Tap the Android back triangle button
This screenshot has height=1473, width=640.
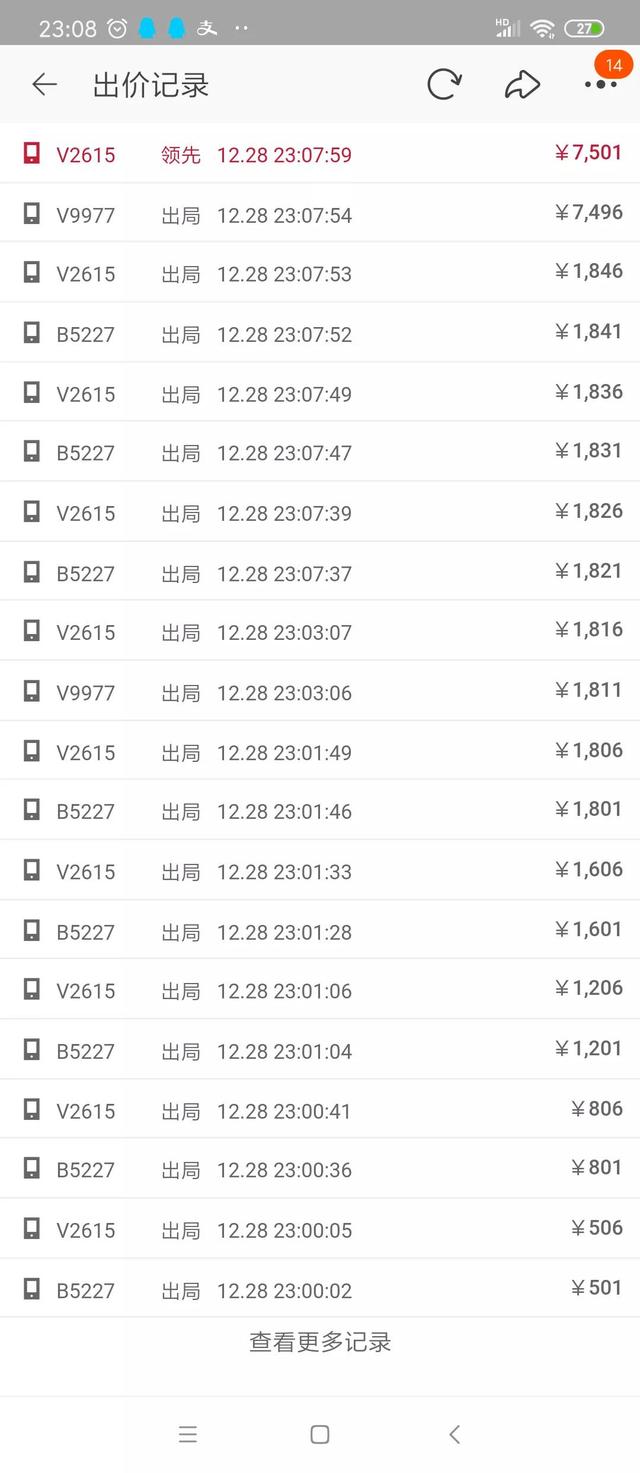coord(454,1434)
